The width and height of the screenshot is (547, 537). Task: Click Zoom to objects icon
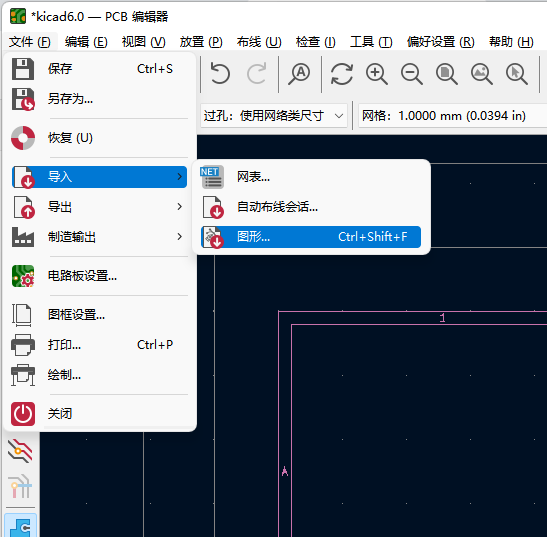point(482,74)
